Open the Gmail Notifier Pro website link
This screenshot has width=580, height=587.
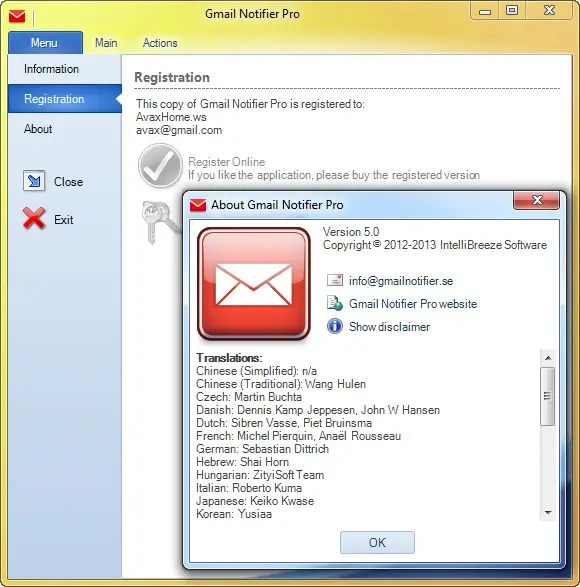coord(413,304)
